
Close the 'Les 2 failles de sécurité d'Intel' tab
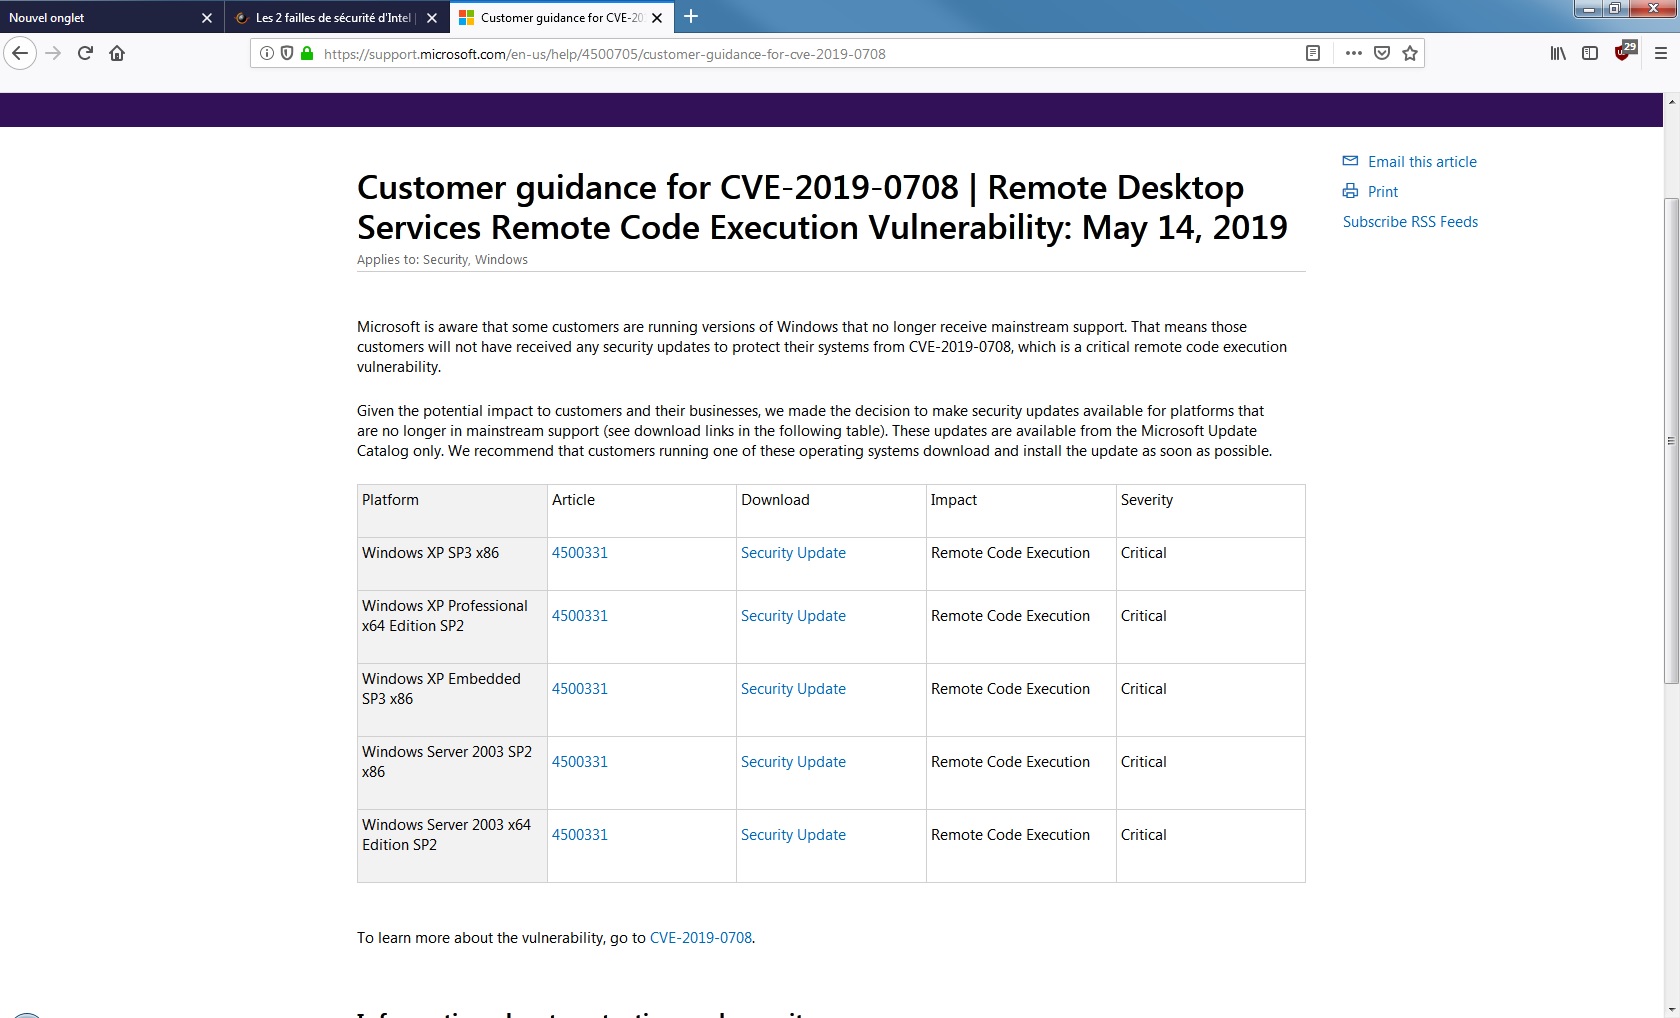432,18
